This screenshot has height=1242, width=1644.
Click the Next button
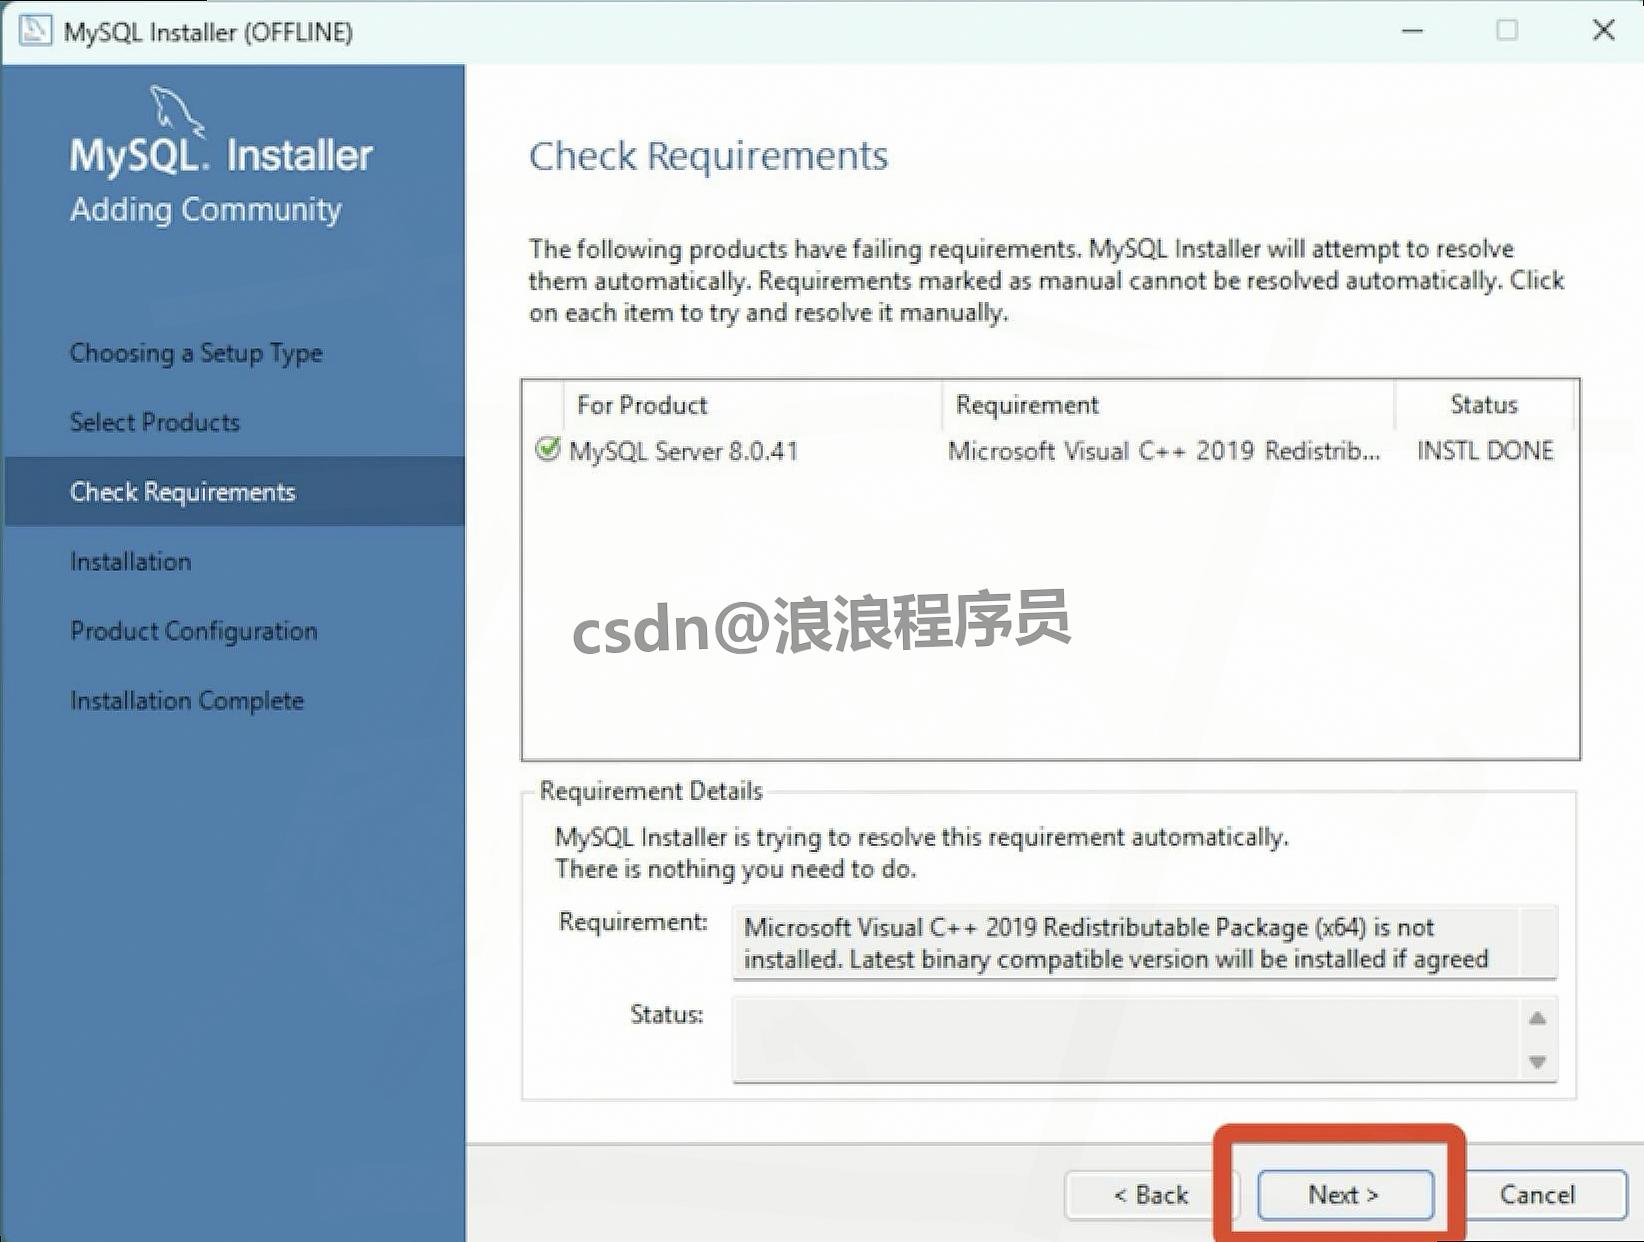[x=1344, y=1195]
